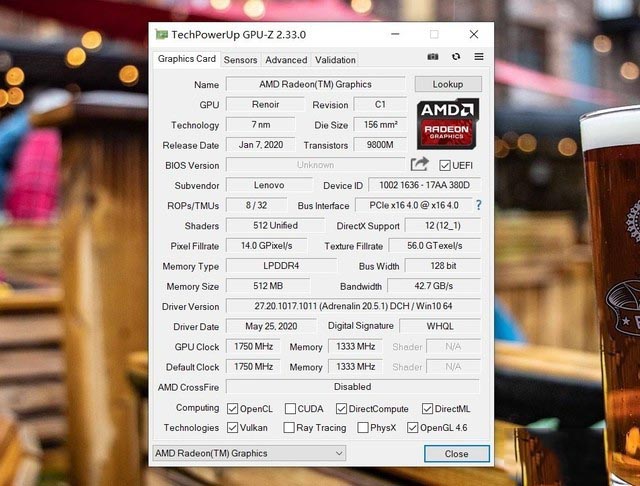640x486 pixels.
Task: Toggle the PhysX checkbox
Action: click(x=362, y=428)
